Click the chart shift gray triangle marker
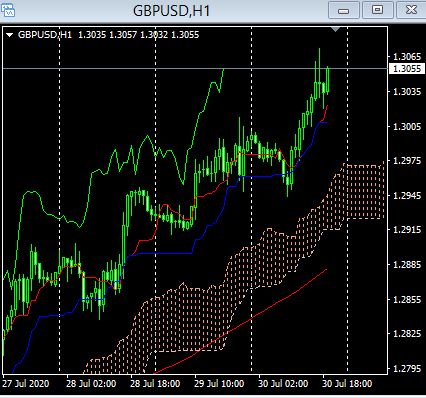The width and height of the screenshot is (426, 398). (336, 30)
